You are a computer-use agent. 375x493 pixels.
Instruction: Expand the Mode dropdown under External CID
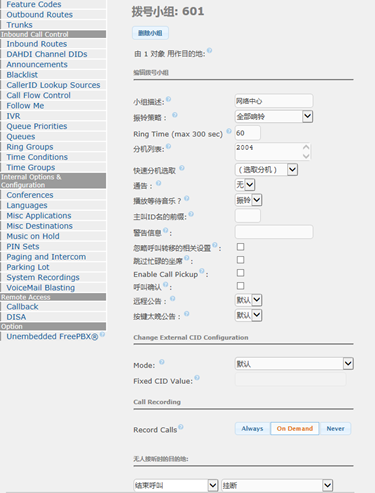(x=294, y=364)
